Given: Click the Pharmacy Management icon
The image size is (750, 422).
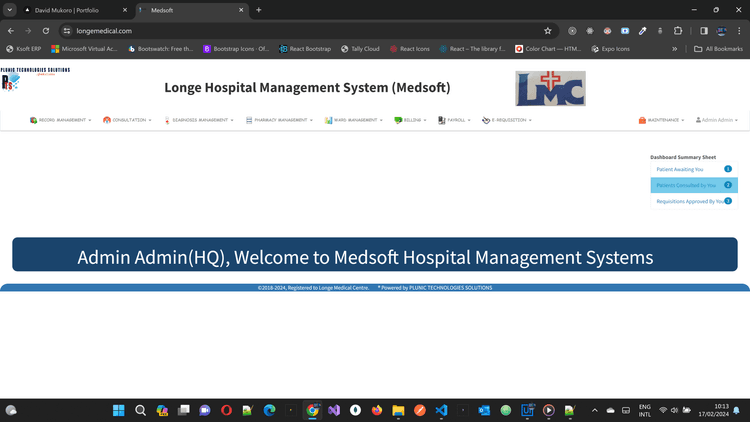Looking at the screenshot, I should pyautogui.click(x=246, y=120).
